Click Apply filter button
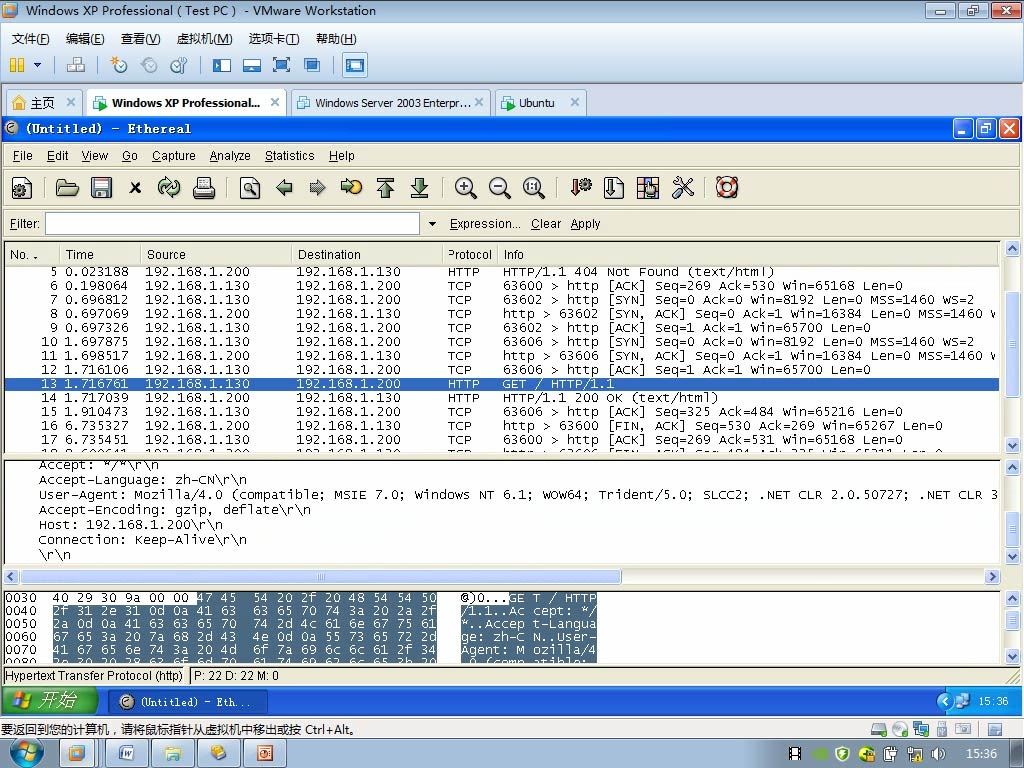Viewport: 1024px width, 768px height. click(x=585, y=224)
